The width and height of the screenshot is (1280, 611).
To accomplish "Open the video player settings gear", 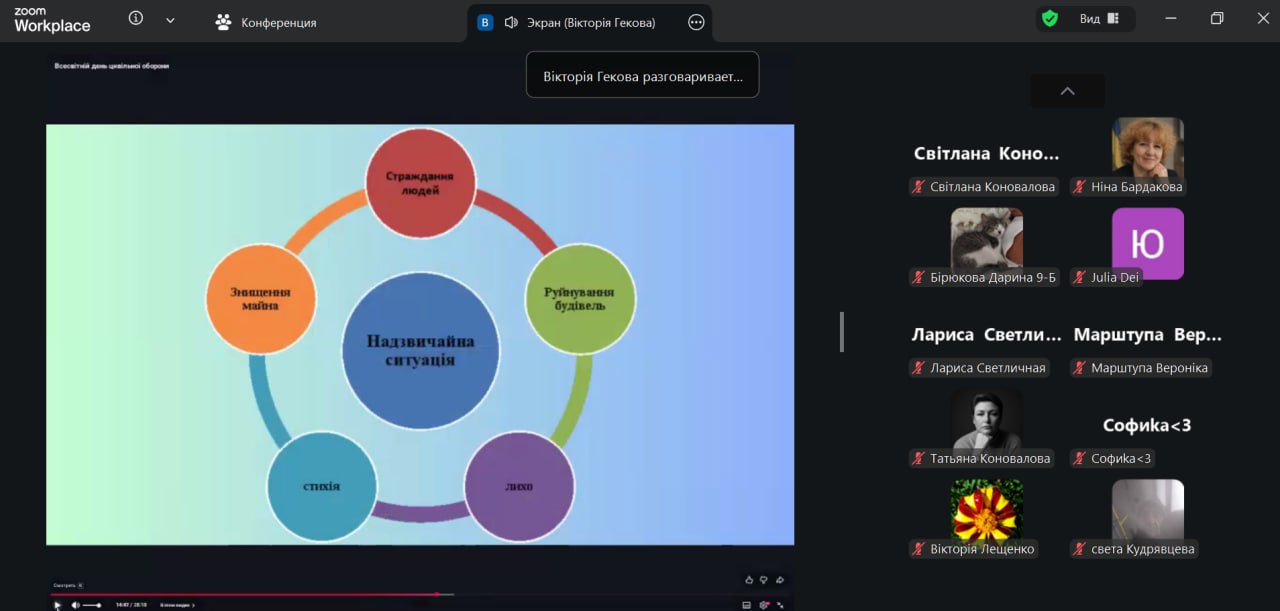I will pos(764,605).
